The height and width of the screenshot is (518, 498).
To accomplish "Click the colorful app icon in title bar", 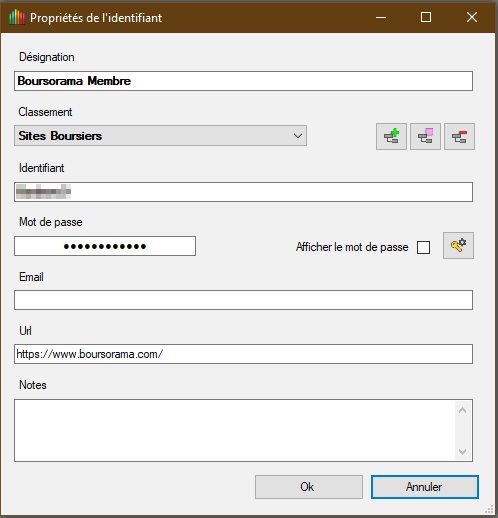I will point(17,17).
